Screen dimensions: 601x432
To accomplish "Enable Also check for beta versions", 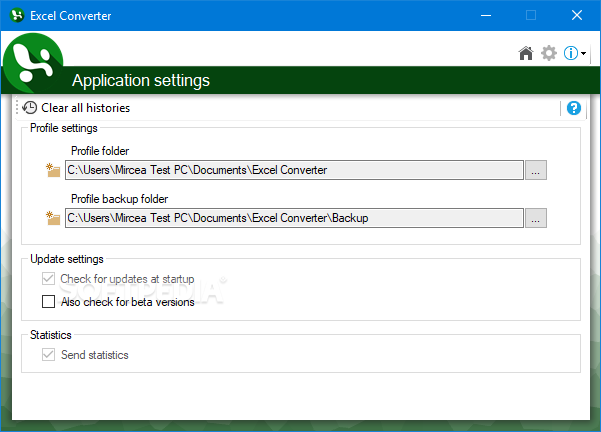I will point(48,302).
